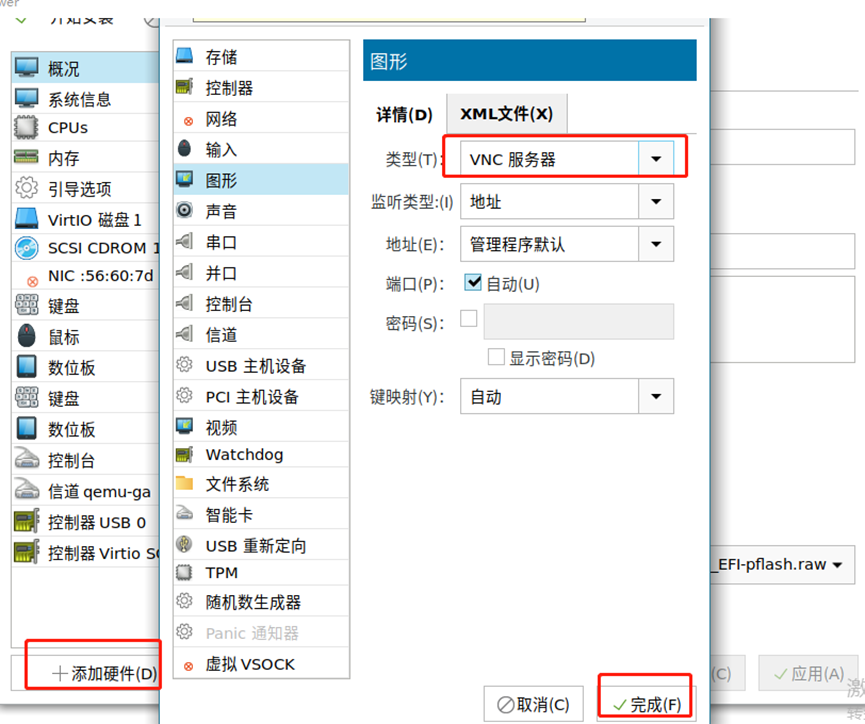Select NIC :56:60:7d entry
Viewport: 865px width, 724px height.
click(x=86, y=275)
